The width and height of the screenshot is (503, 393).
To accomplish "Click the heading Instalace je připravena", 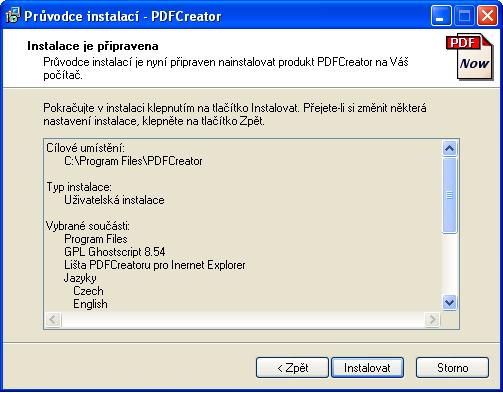I will click(x=93, y=46).
